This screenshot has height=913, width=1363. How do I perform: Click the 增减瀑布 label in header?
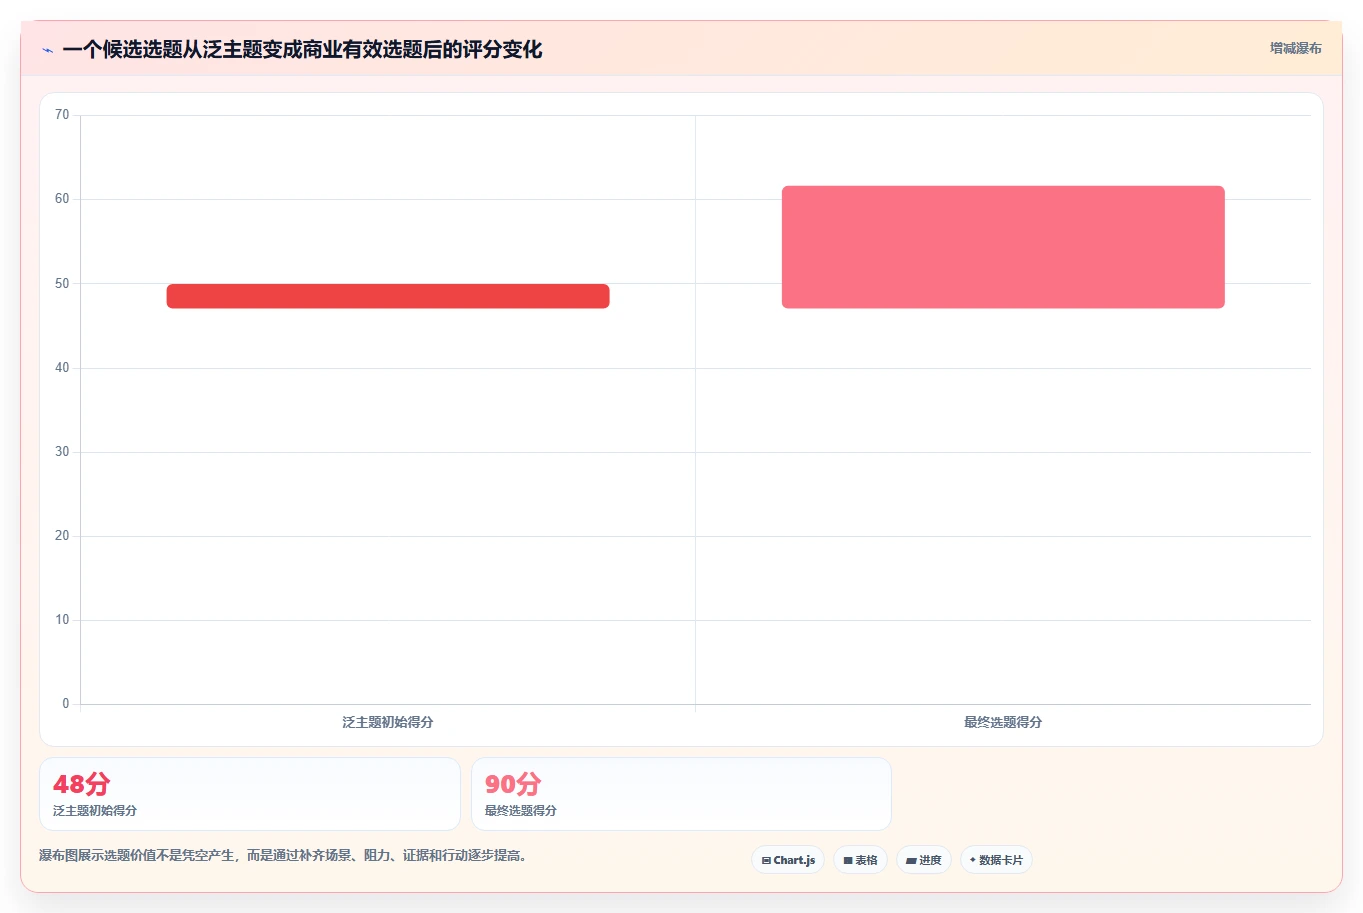(1295, 48)
